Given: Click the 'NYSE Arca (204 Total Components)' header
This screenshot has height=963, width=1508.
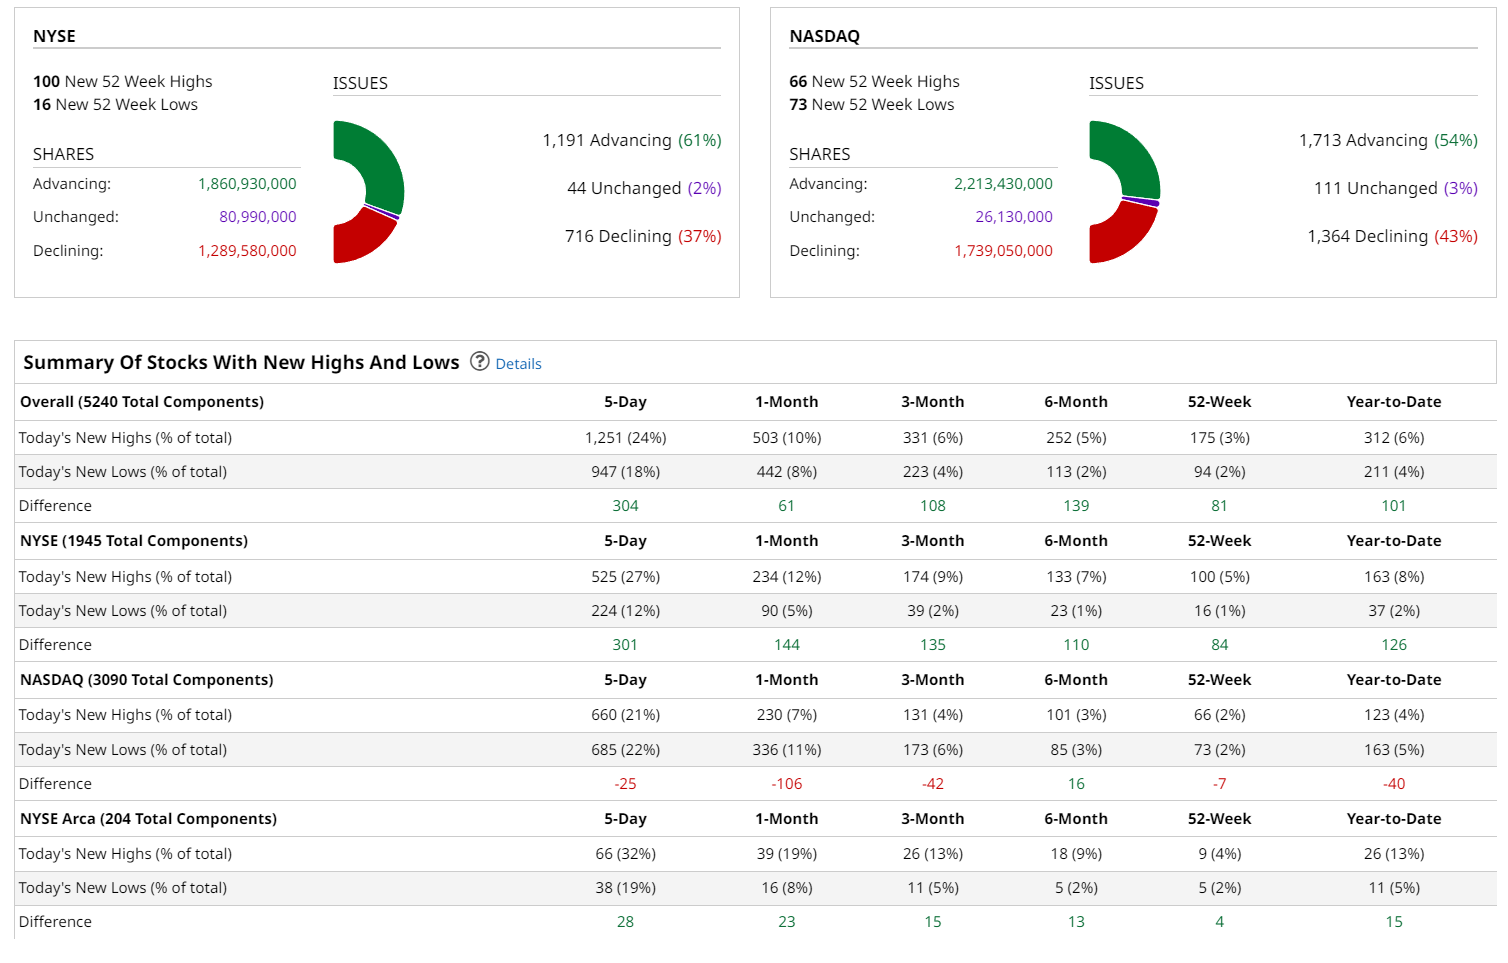Looking at the screenshot, I should pos(149,819).
